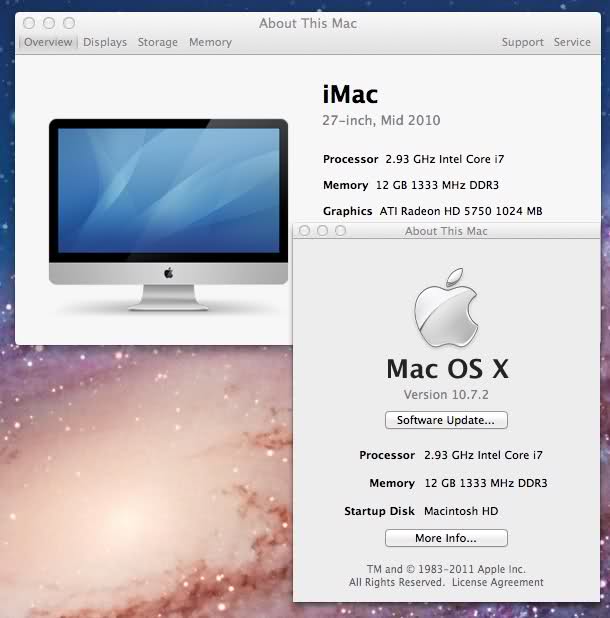Click 'TM and © 1983-2011 Apple Inc.' text

point(446,569)
